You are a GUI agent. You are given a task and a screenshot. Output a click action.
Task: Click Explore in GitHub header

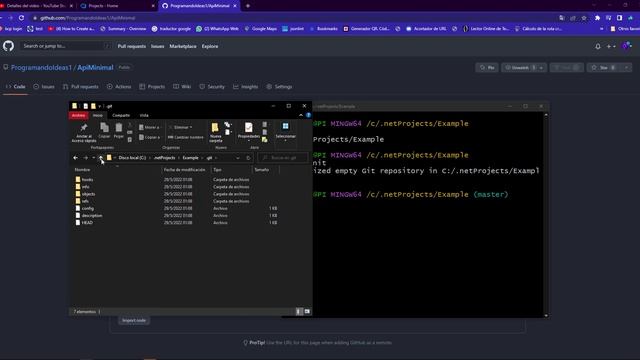pos(210,47)
